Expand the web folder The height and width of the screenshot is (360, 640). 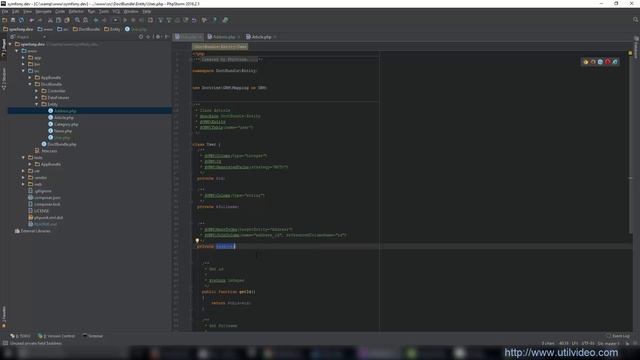[23, 184]
